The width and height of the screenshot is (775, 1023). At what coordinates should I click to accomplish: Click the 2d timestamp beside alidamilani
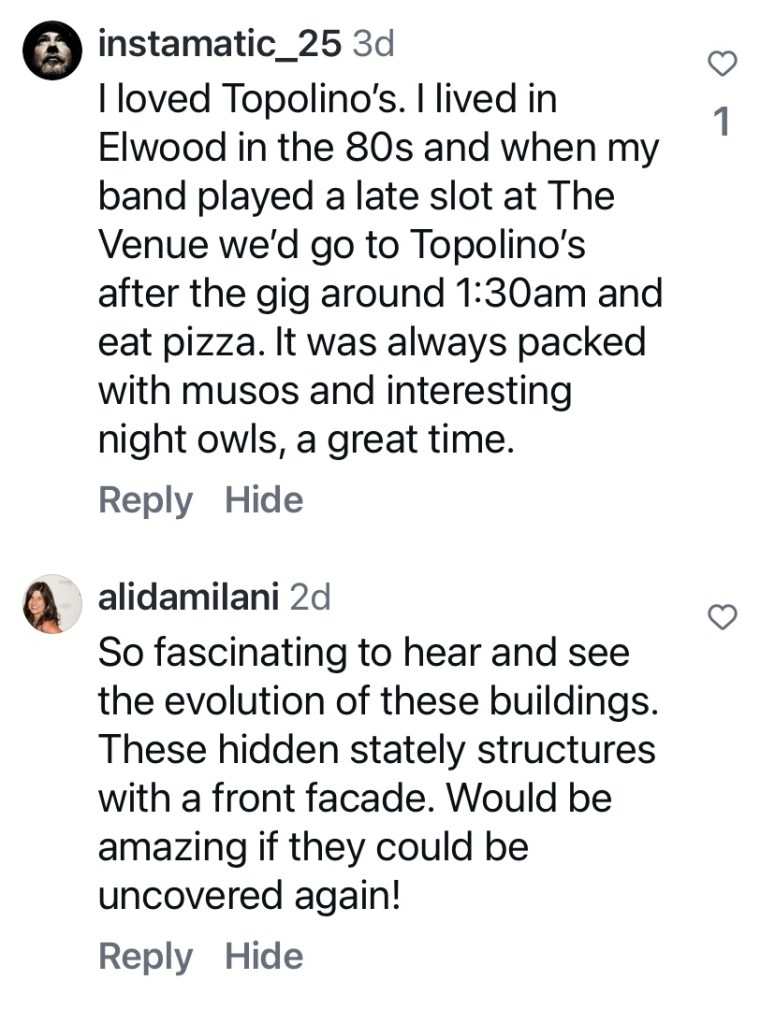tap(308, 597)
